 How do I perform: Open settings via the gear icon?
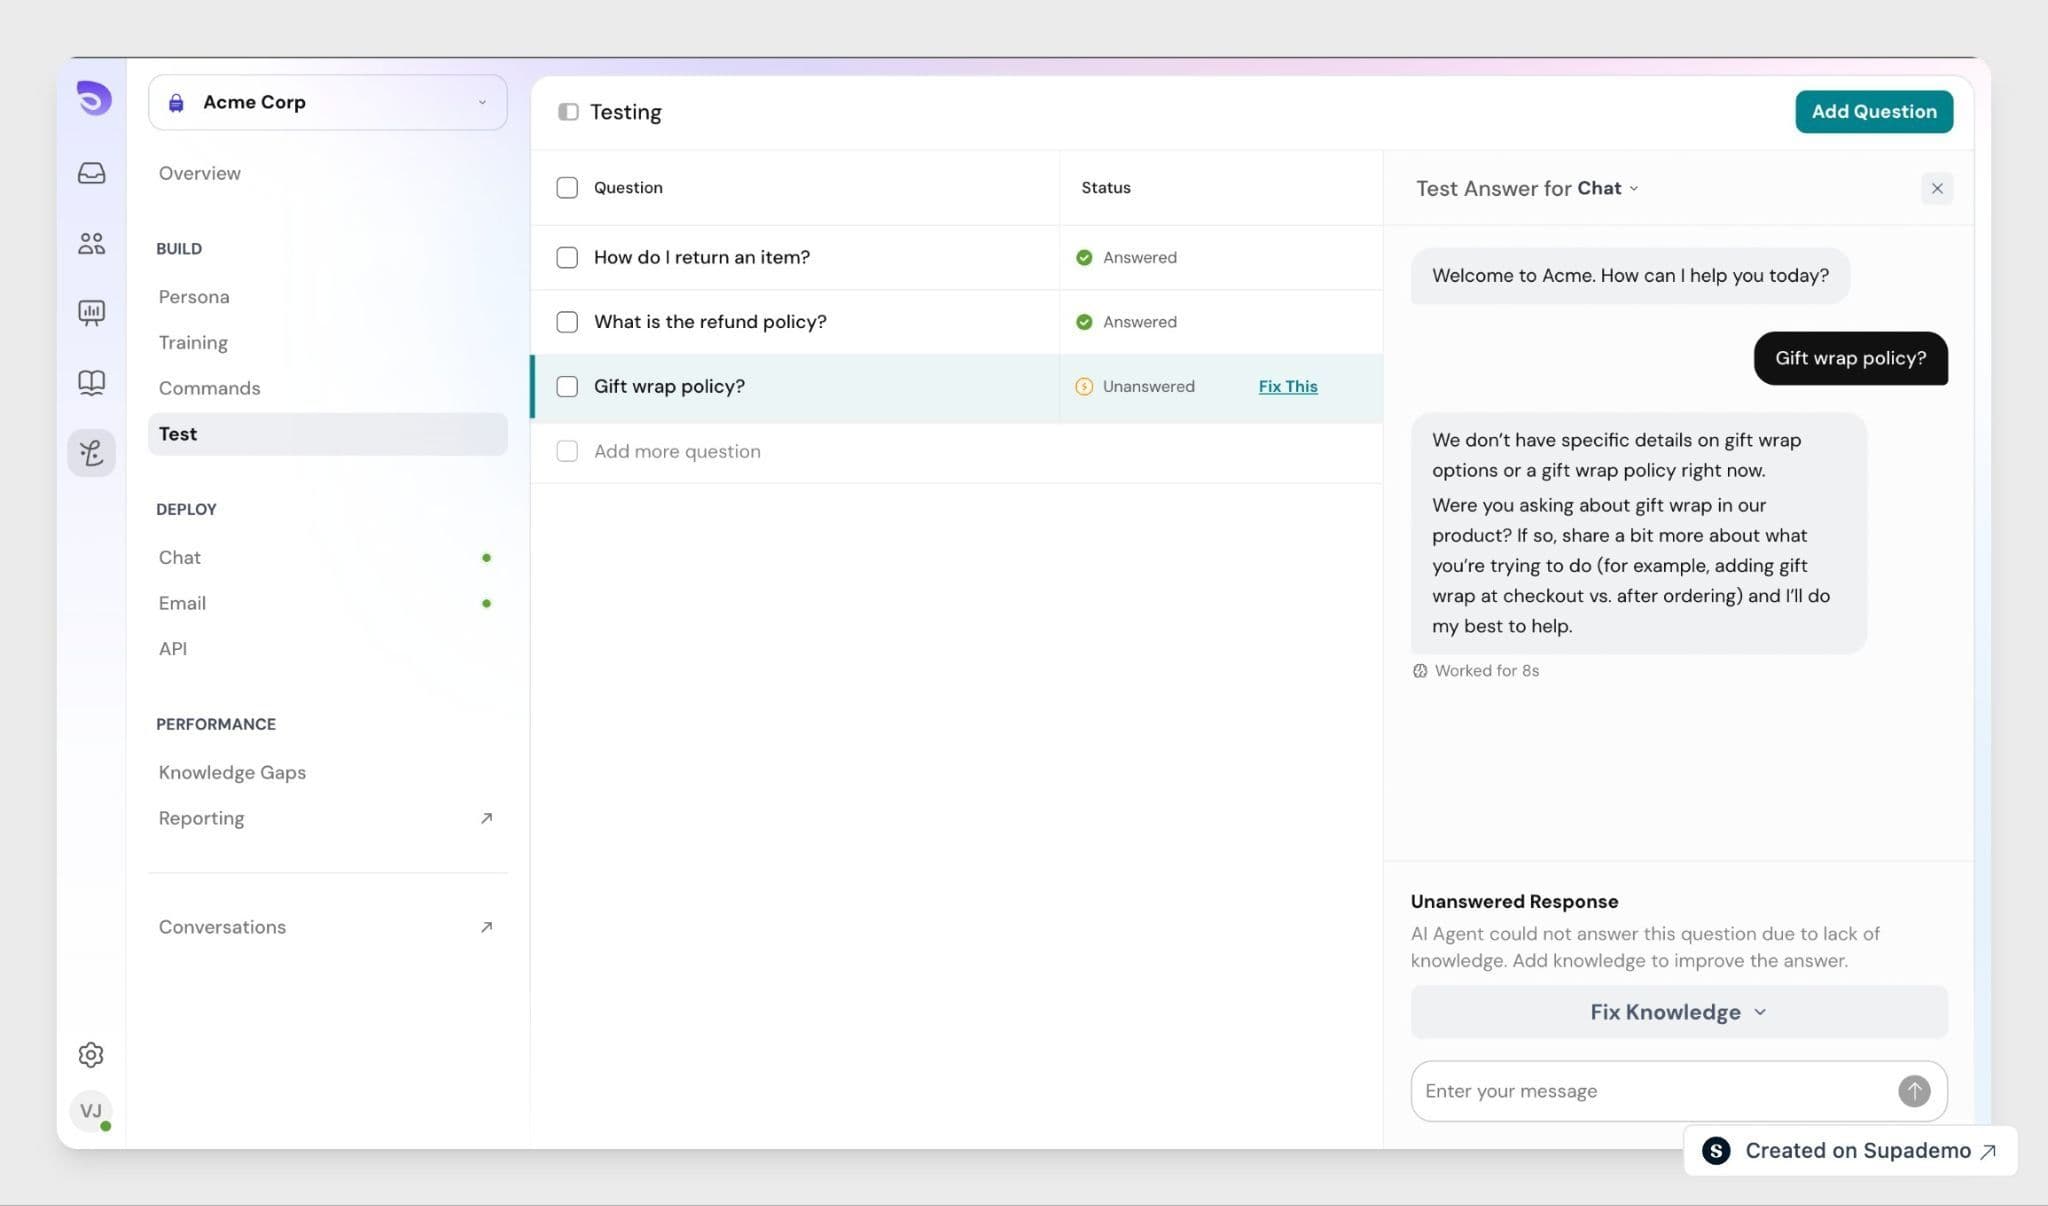click(x=91, y=1055)
